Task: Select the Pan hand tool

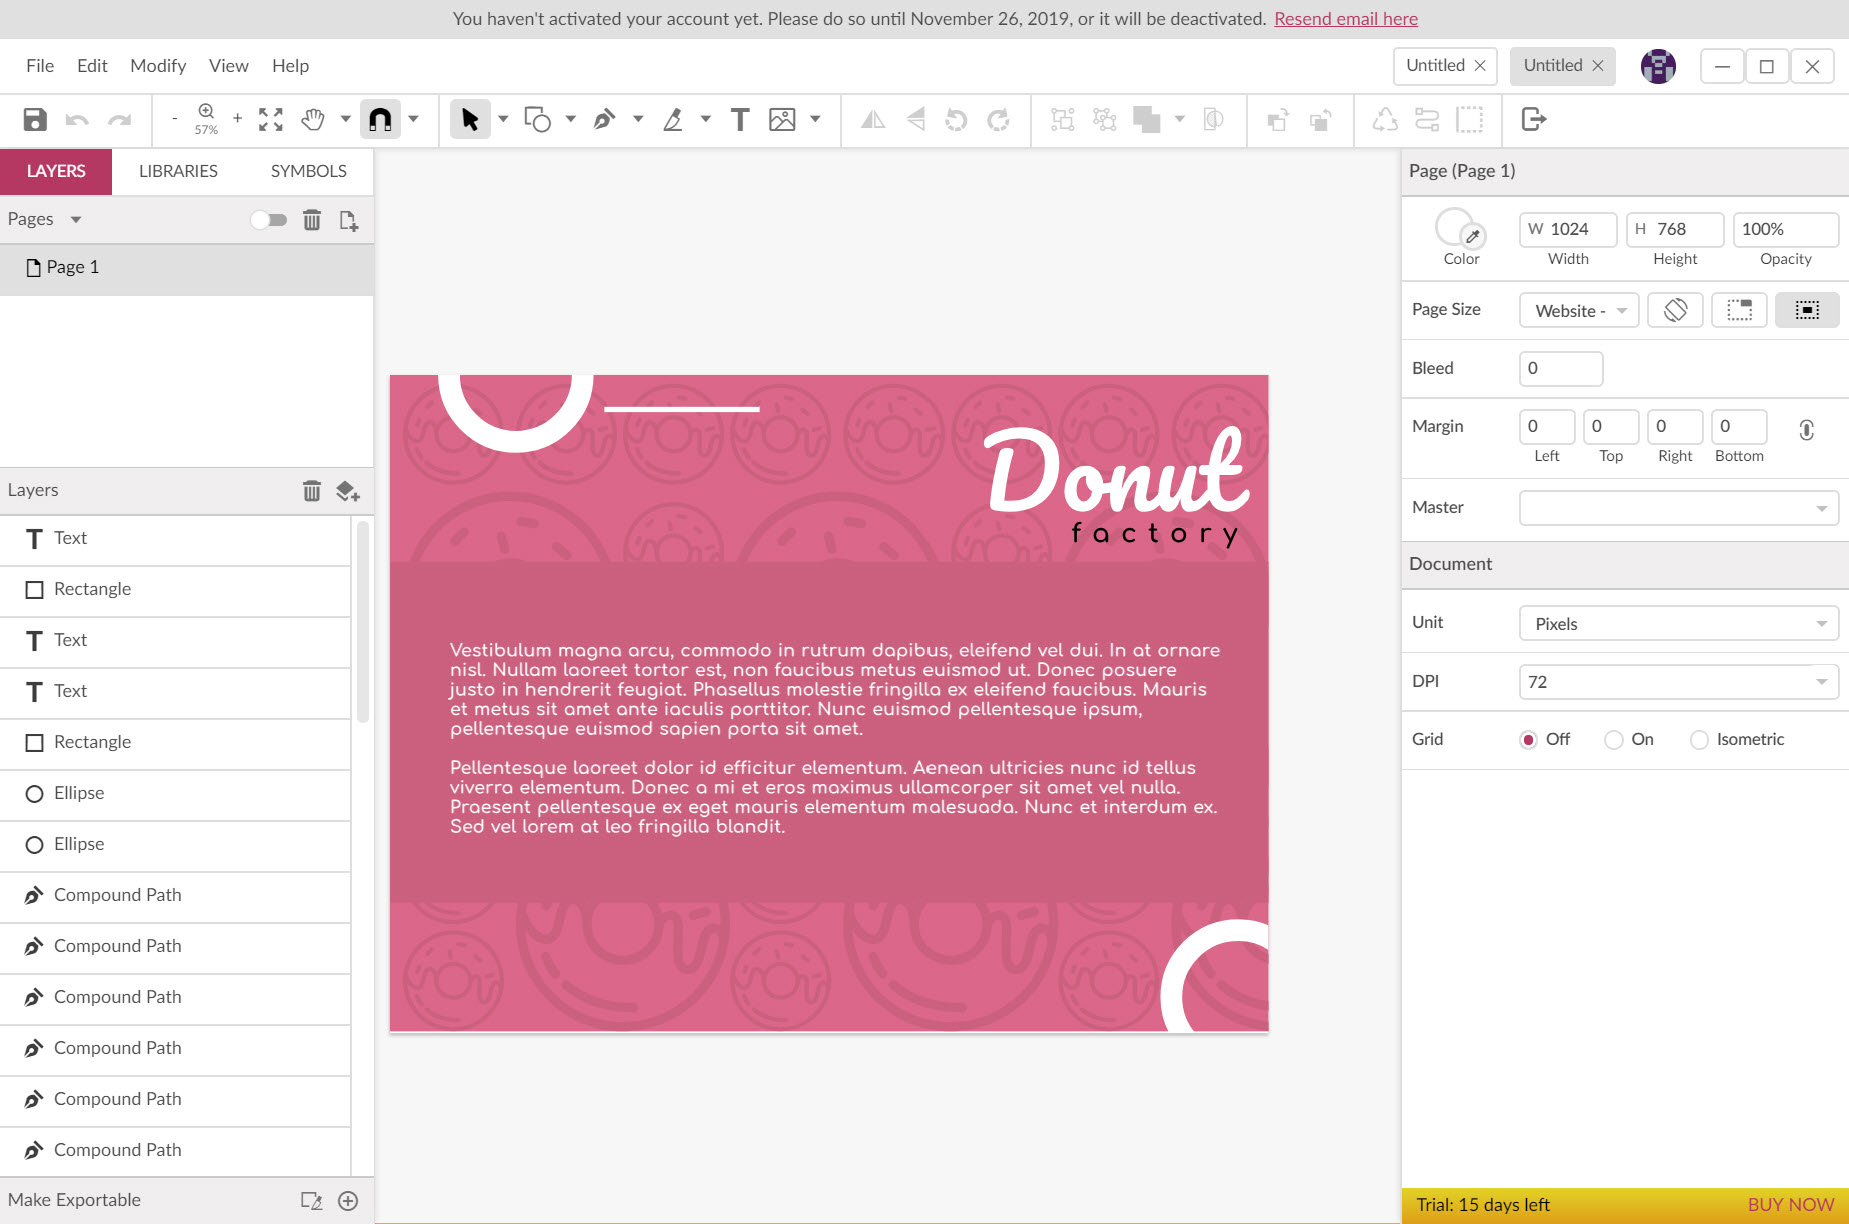Action: point(313,120)
